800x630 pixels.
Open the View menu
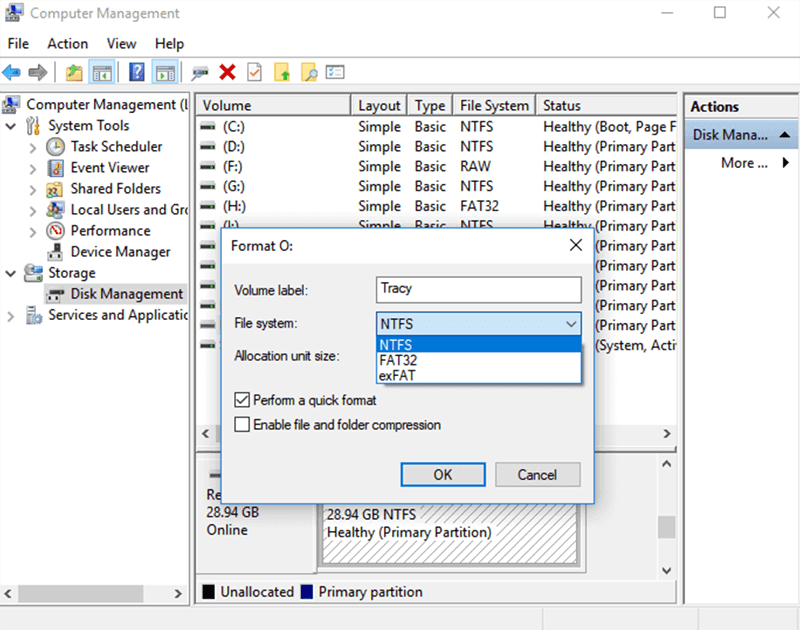coord(121,43)
